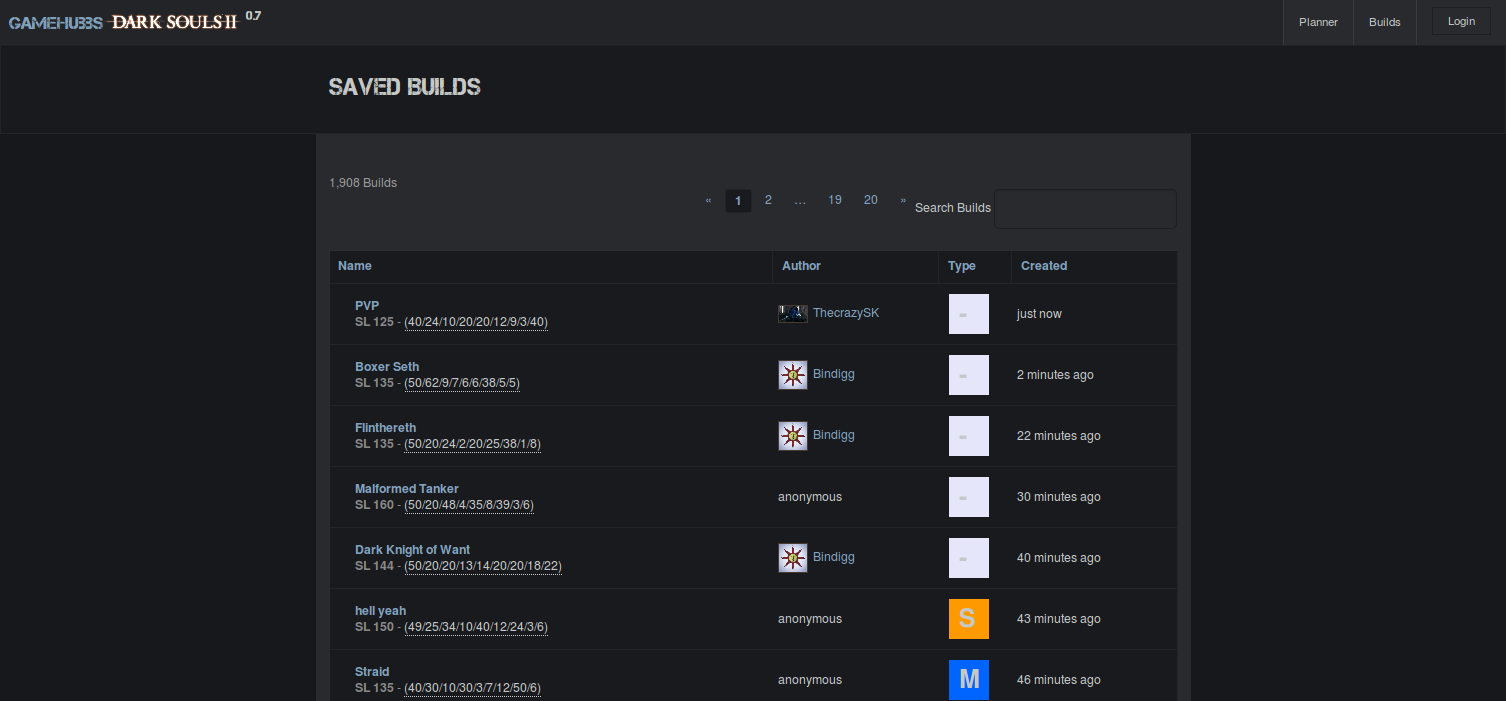This screenshot has width=1506, height=701.
Task: Open Bindigg's profile link in Flinthereth row
Action: [x=834, y=435]
